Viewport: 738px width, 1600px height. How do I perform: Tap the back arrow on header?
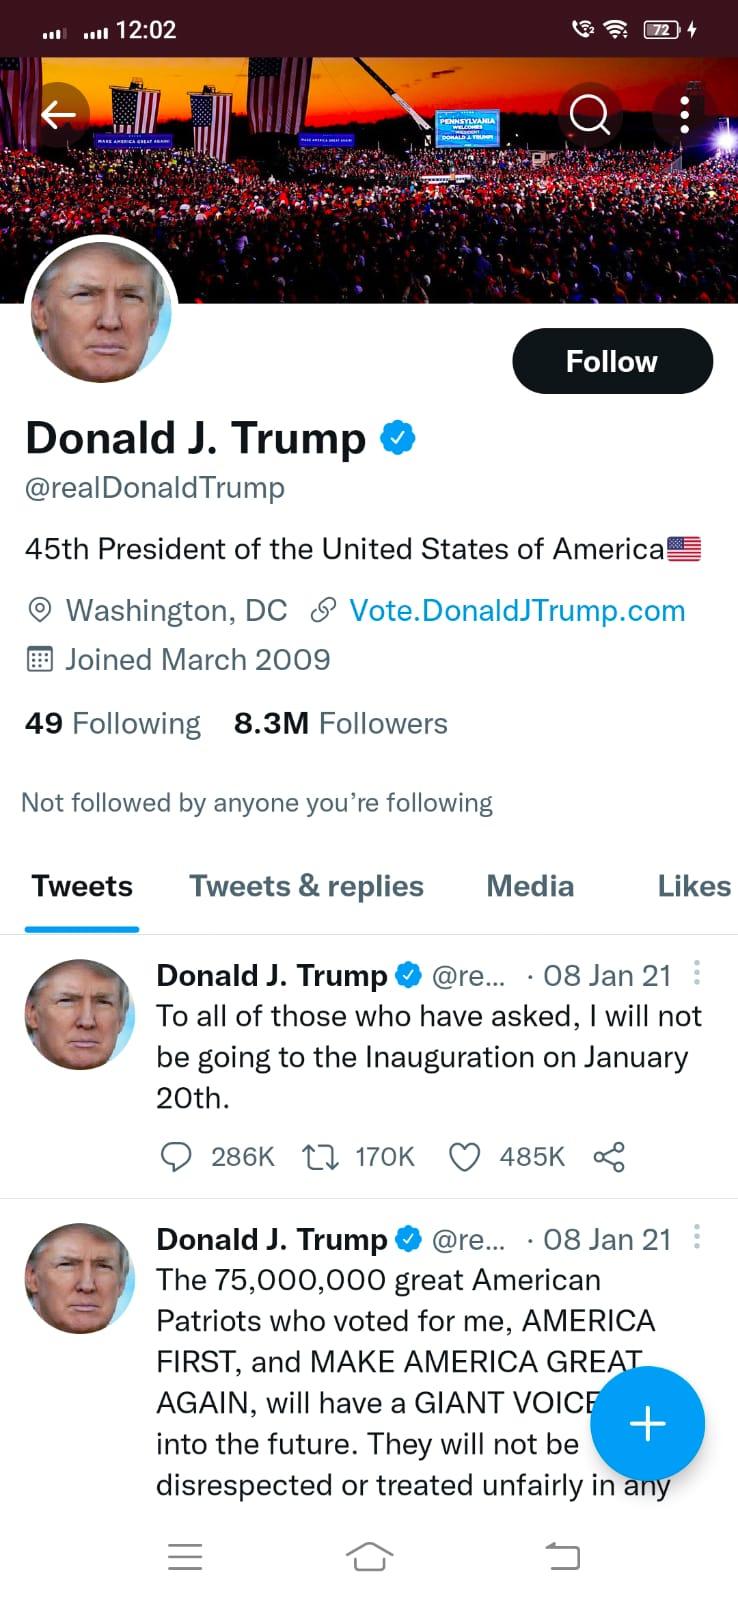[x=58, y=115]
